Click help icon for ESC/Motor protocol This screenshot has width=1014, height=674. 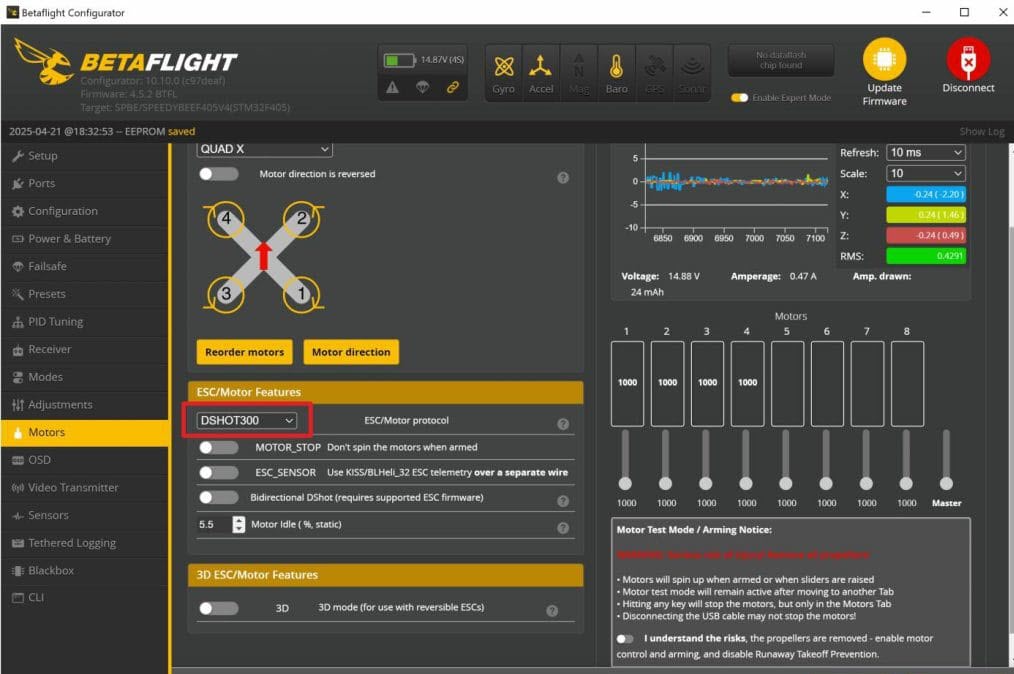pyautogui.click(x=563, y=424)
